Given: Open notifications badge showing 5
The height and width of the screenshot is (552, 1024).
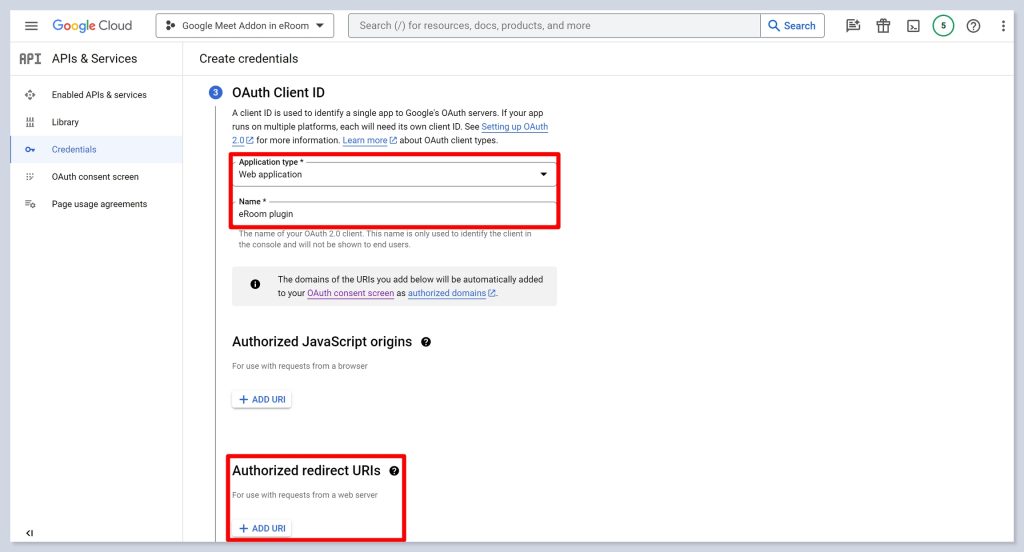Looking at the screenshot, I should click(943, 26).
